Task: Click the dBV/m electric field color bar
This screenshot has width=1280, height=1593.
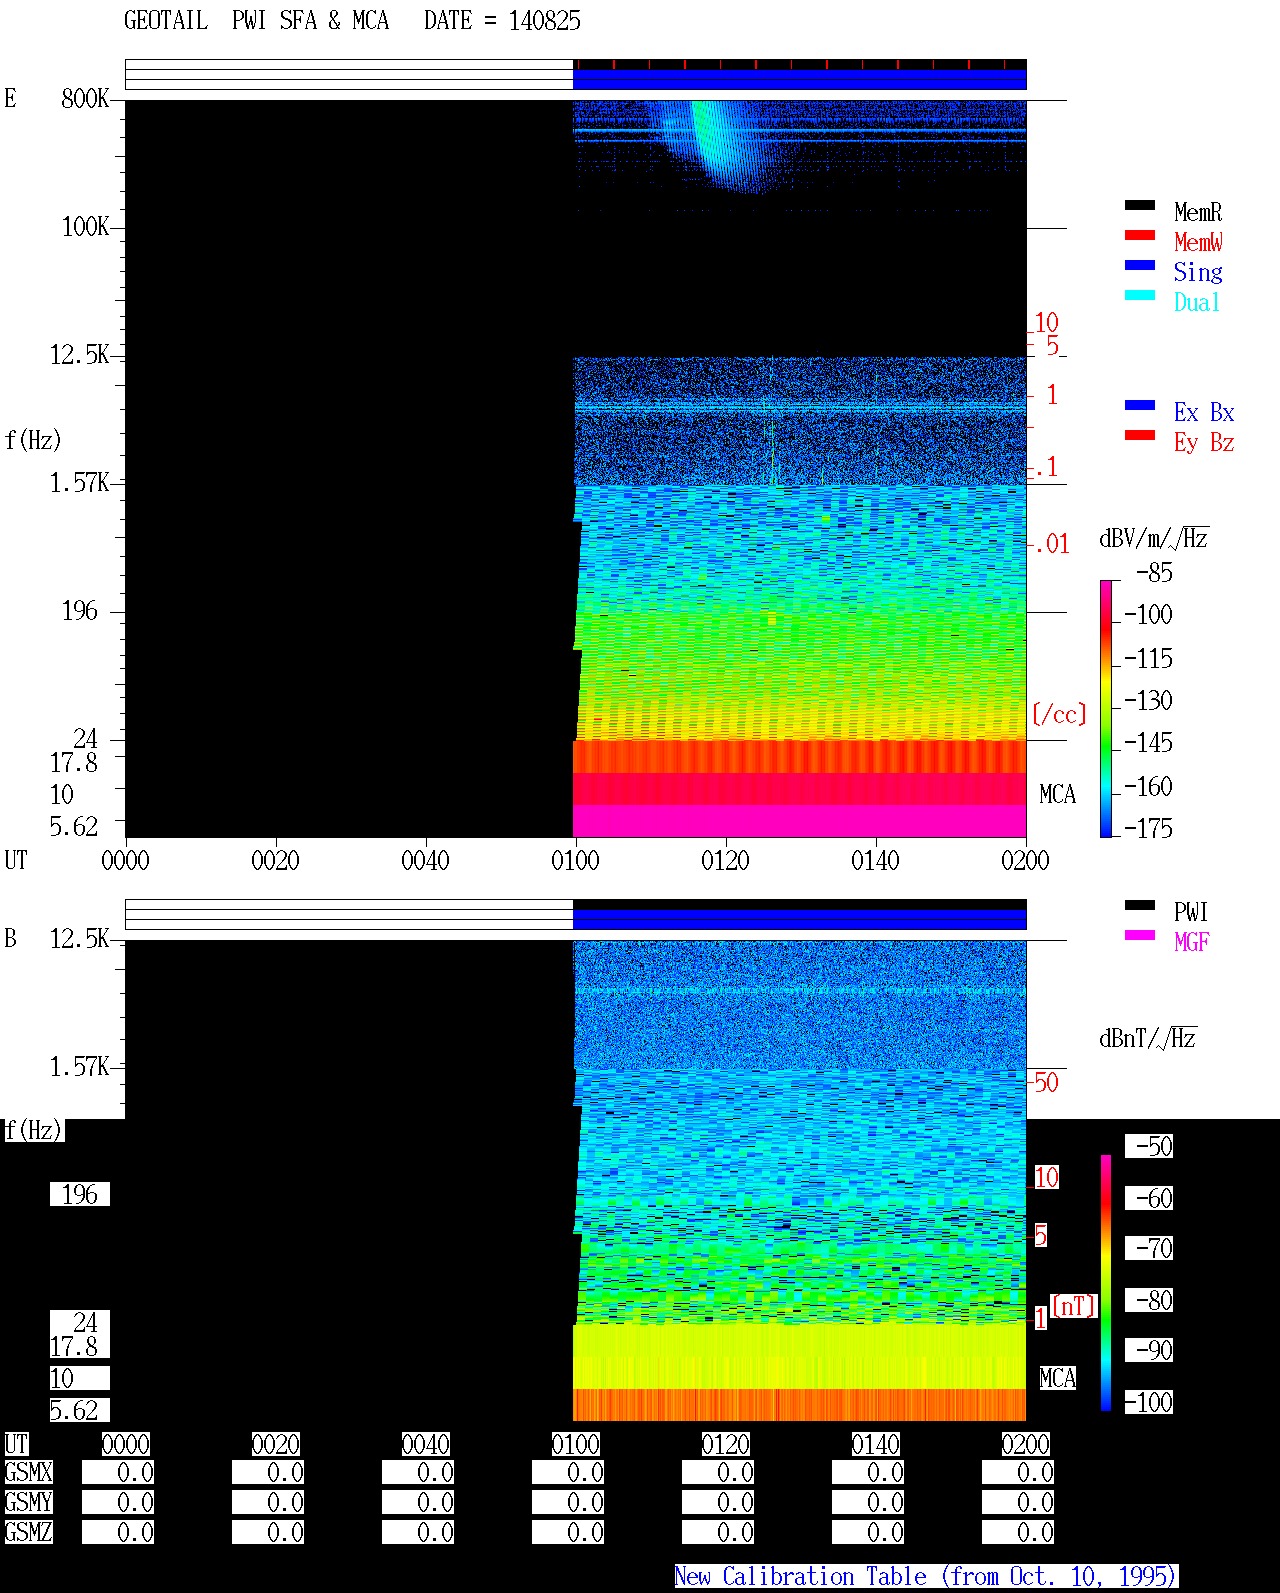Action: (1106, 708)
